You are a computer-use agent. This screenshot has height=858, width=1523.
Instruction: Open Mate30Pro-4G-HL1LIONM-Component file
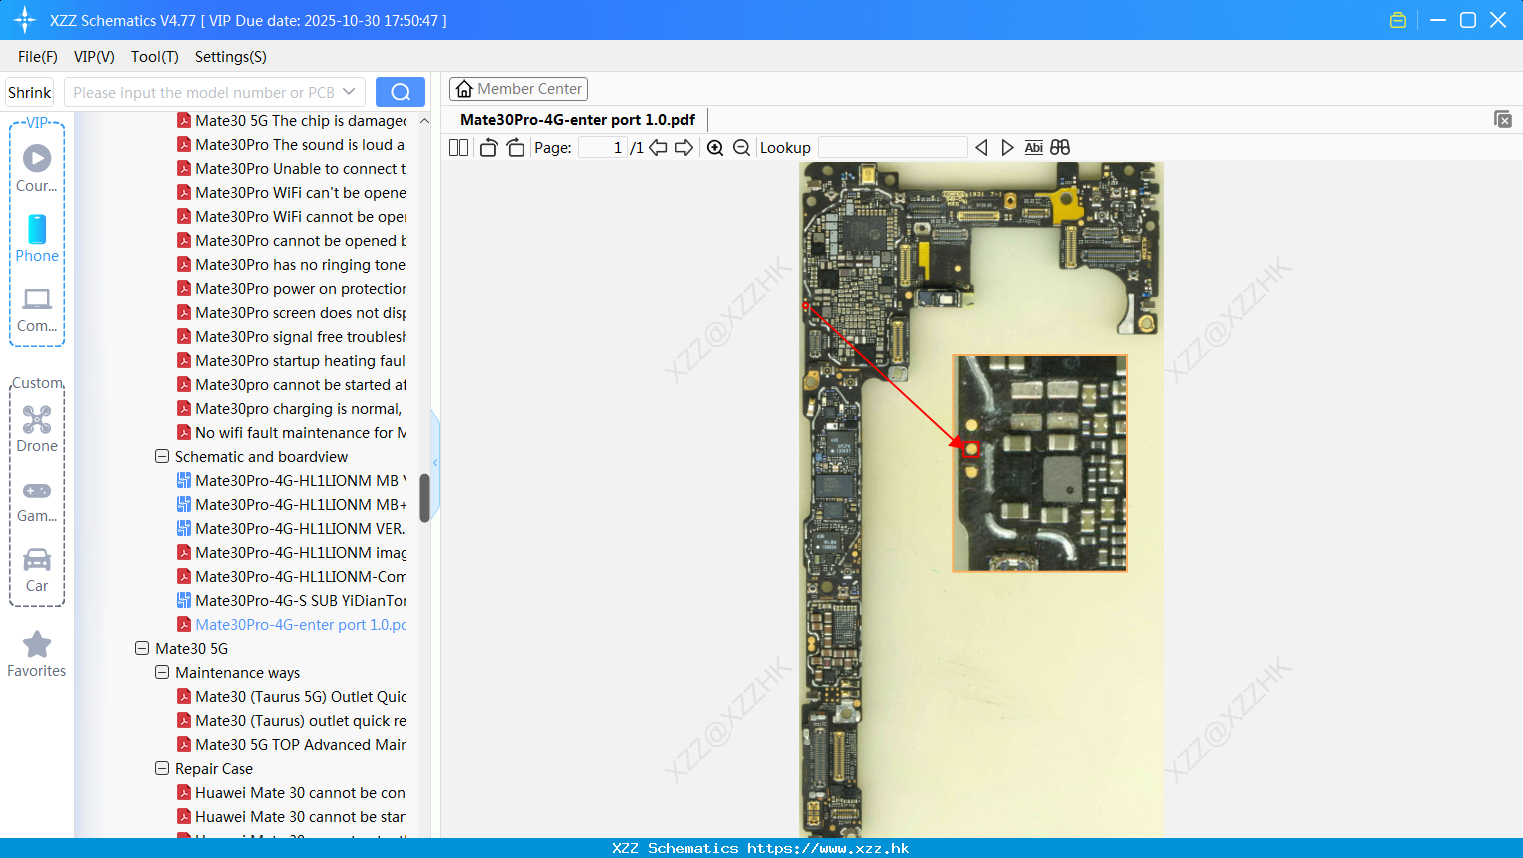click(291, 577)
